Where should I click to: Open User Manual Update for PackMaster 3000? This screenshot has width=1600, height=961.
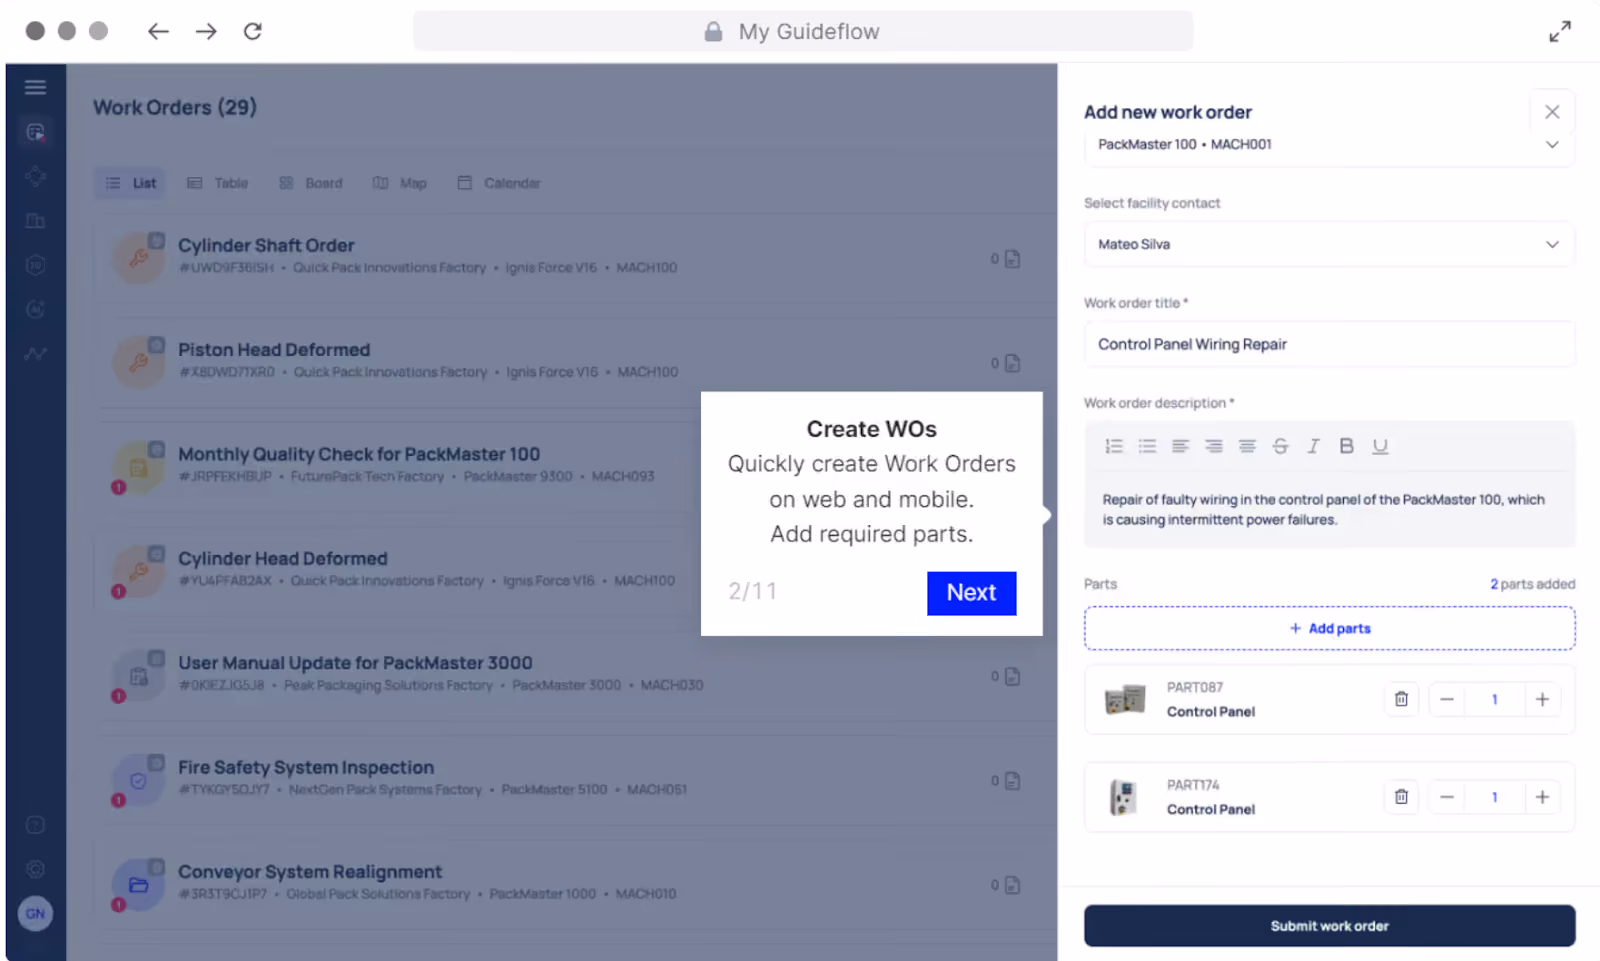tap(355, 662)
